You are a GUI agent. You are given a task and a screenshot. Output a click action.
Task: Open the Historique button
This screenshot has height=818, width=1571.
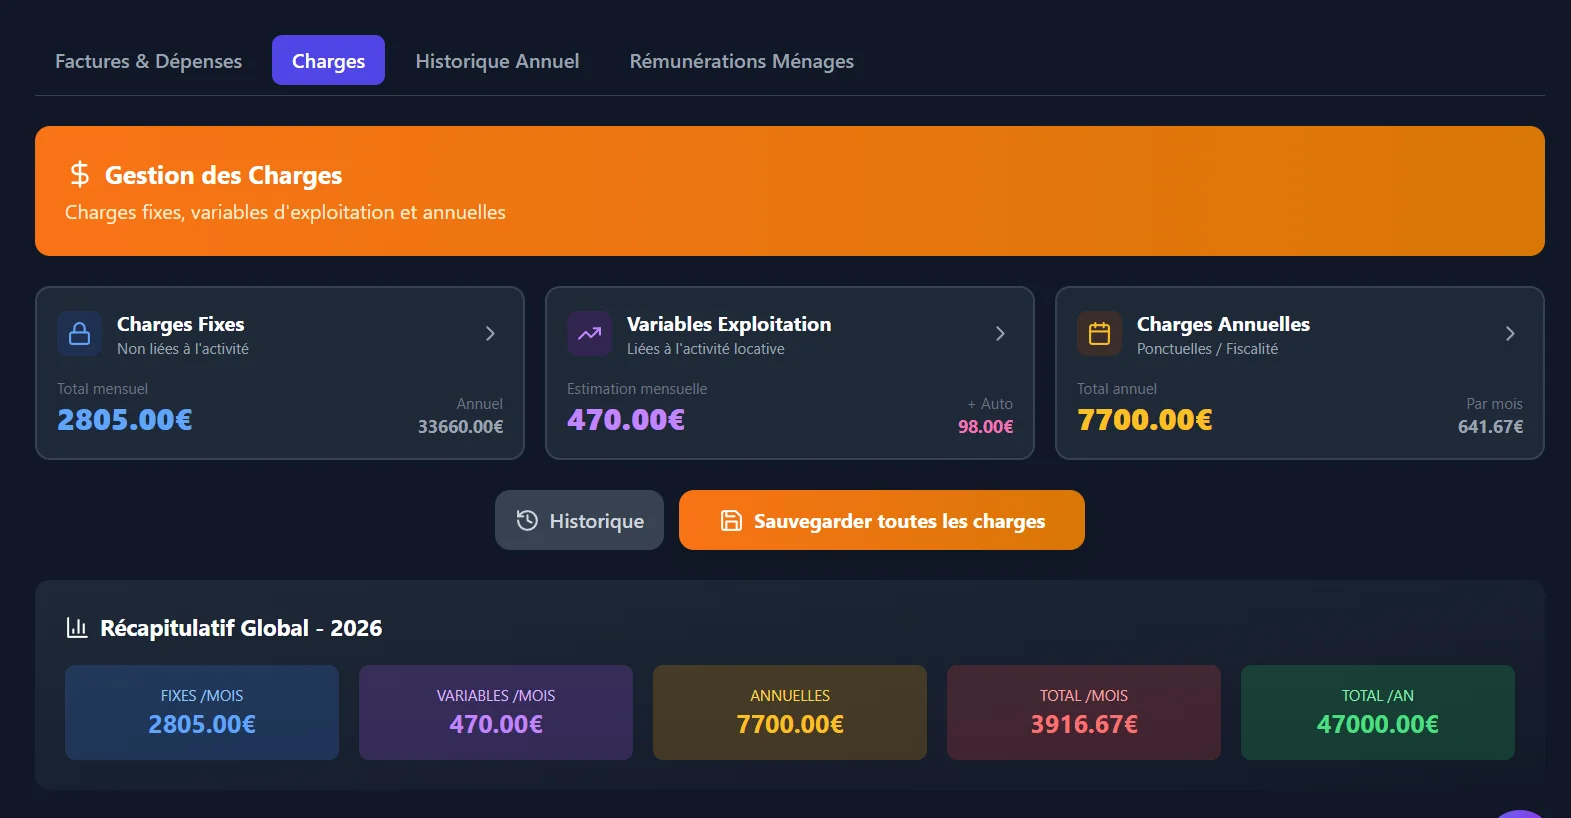coord(579,520)
